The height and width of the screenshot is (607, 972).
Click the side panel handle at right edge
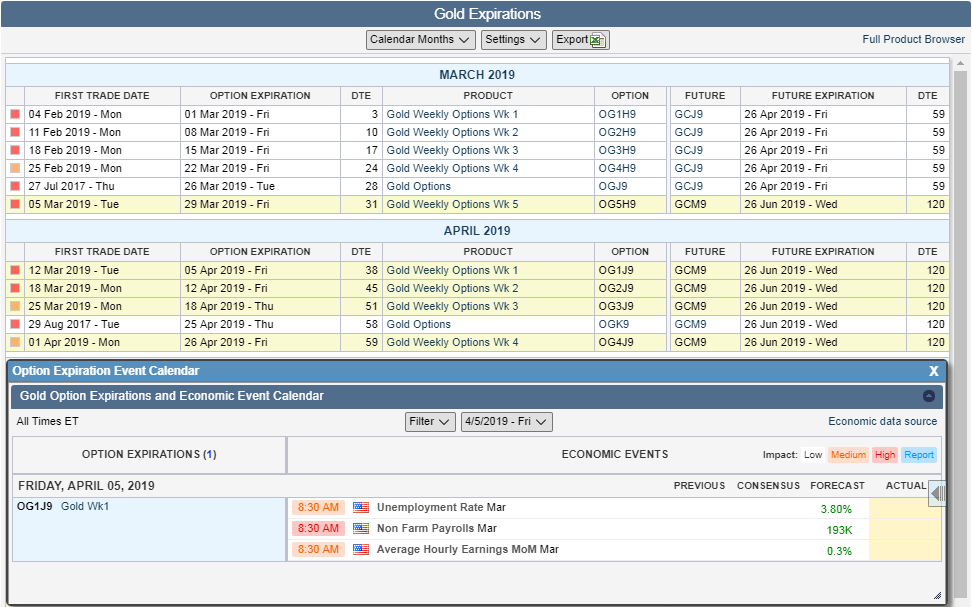tap(937, 493)
